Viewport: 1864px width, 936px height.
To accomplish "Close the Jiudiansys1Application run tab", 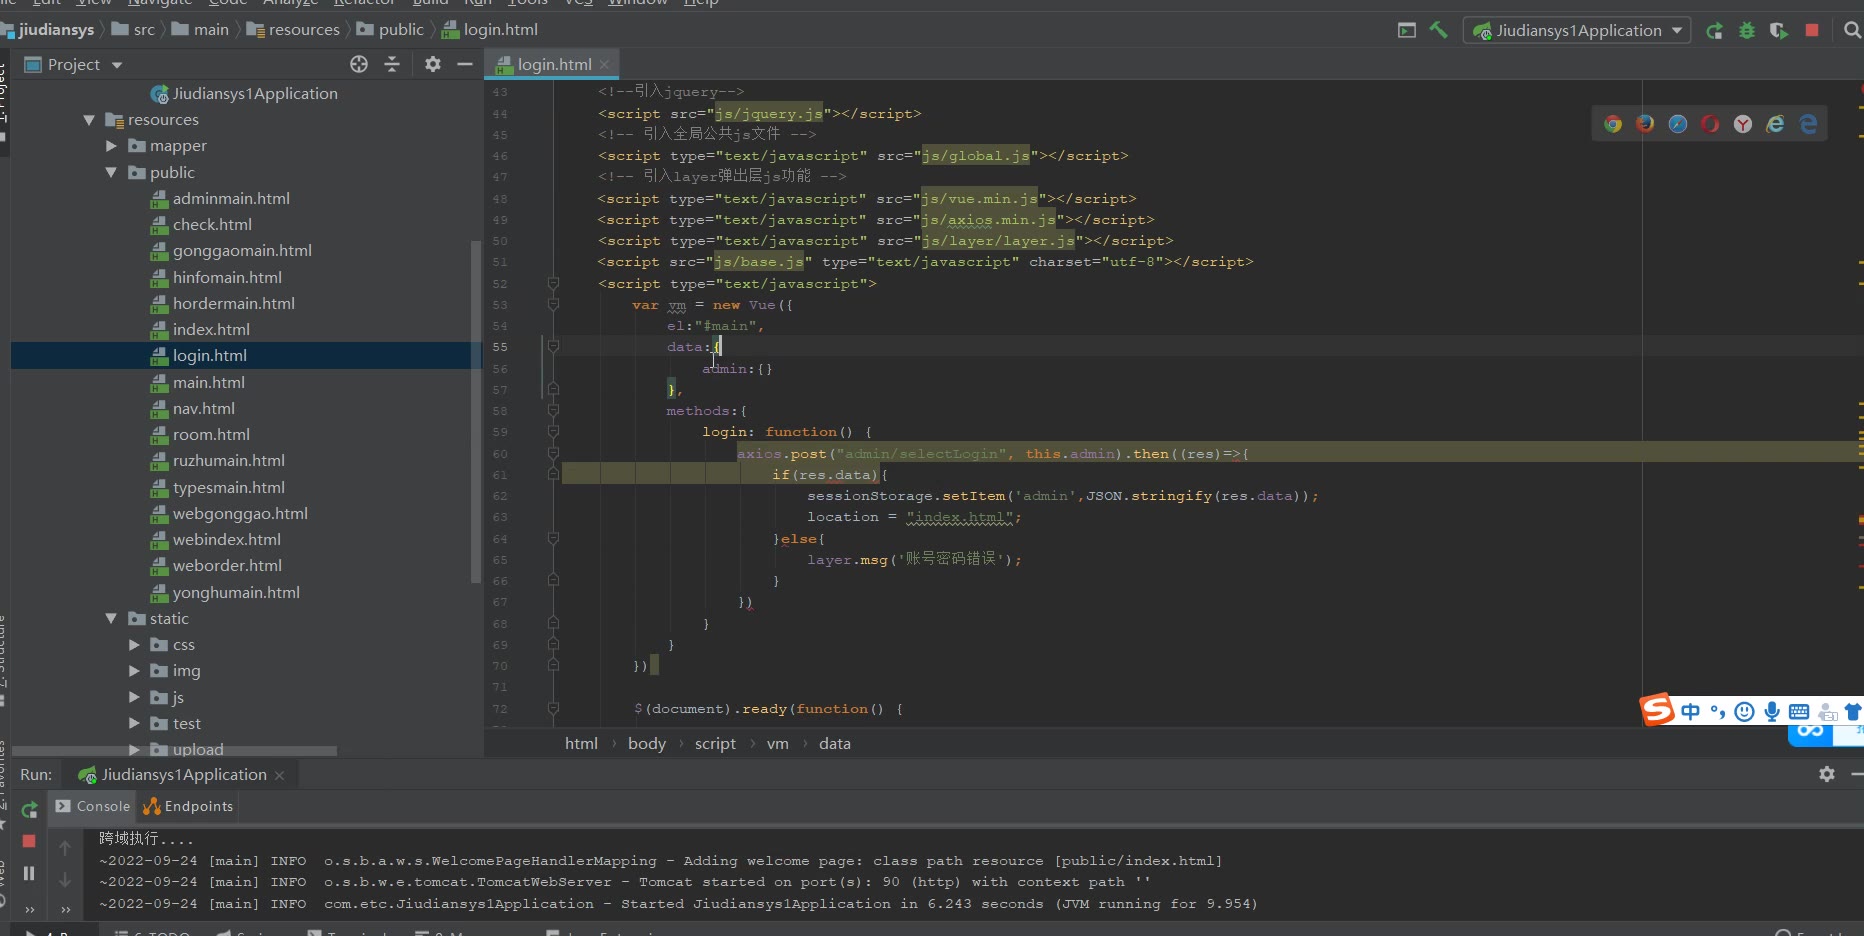I will (x=279, y=775).
